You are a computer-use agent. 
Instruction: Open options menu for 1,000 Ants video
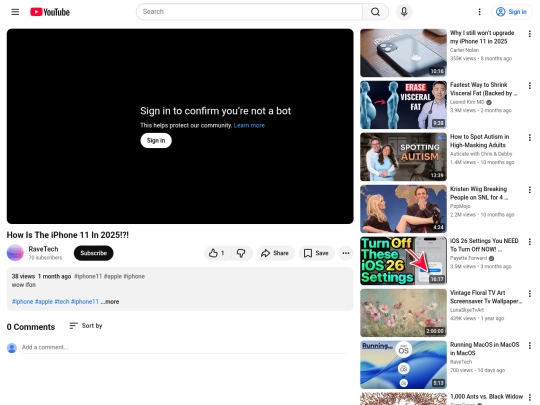click(x=530, y=398)
